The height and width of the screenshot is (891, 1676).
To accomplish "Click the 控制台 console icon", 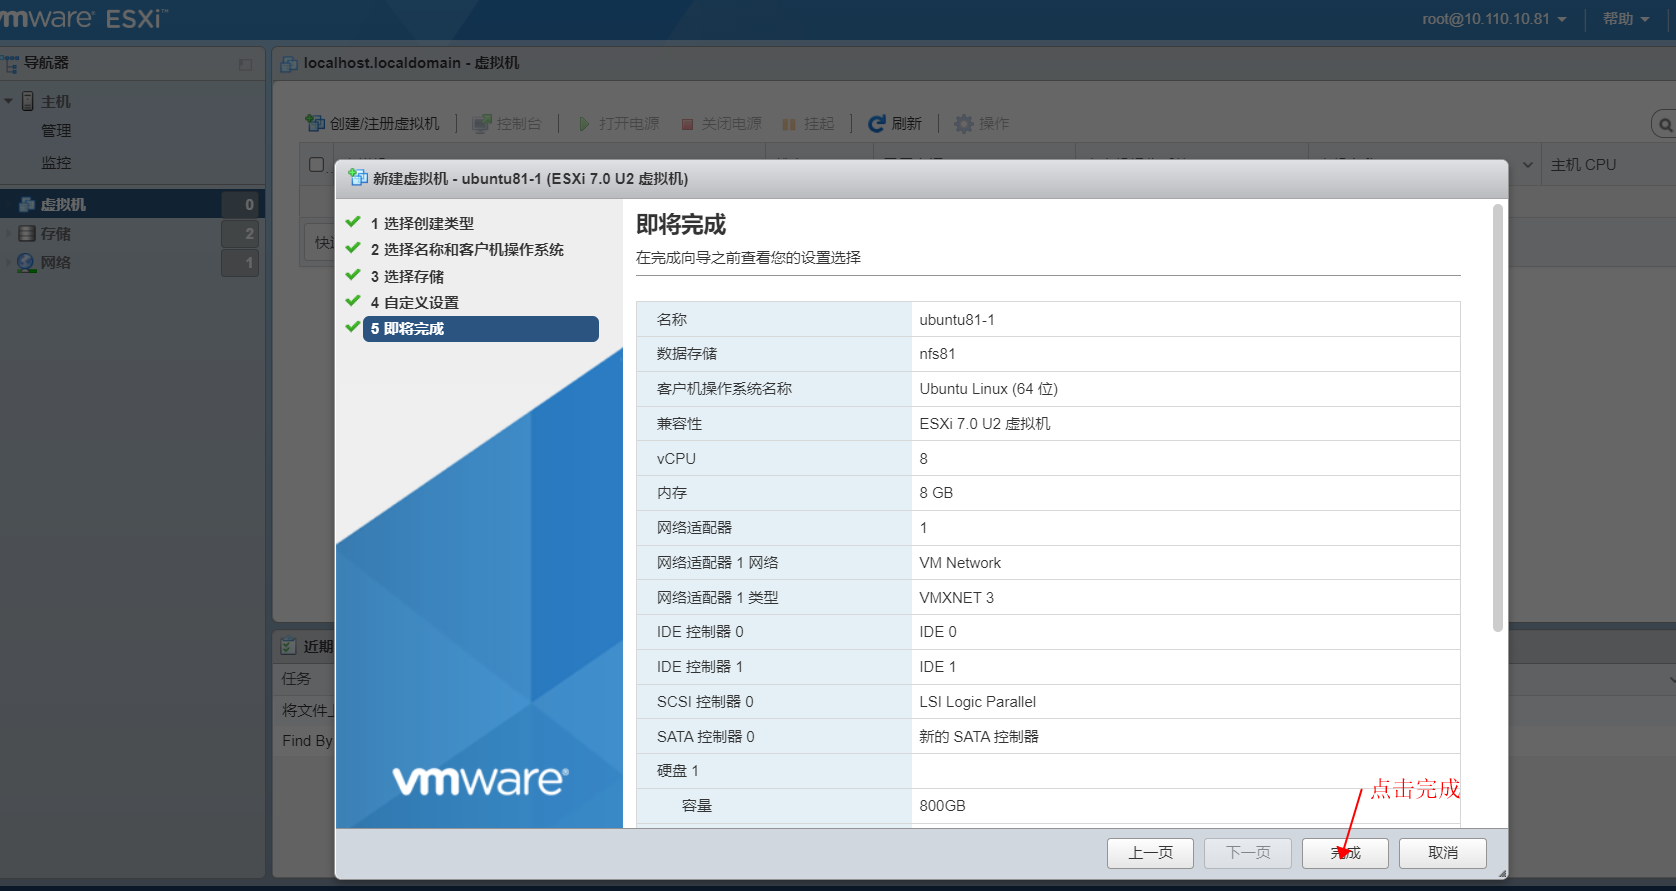I will [x=482, y=123].
